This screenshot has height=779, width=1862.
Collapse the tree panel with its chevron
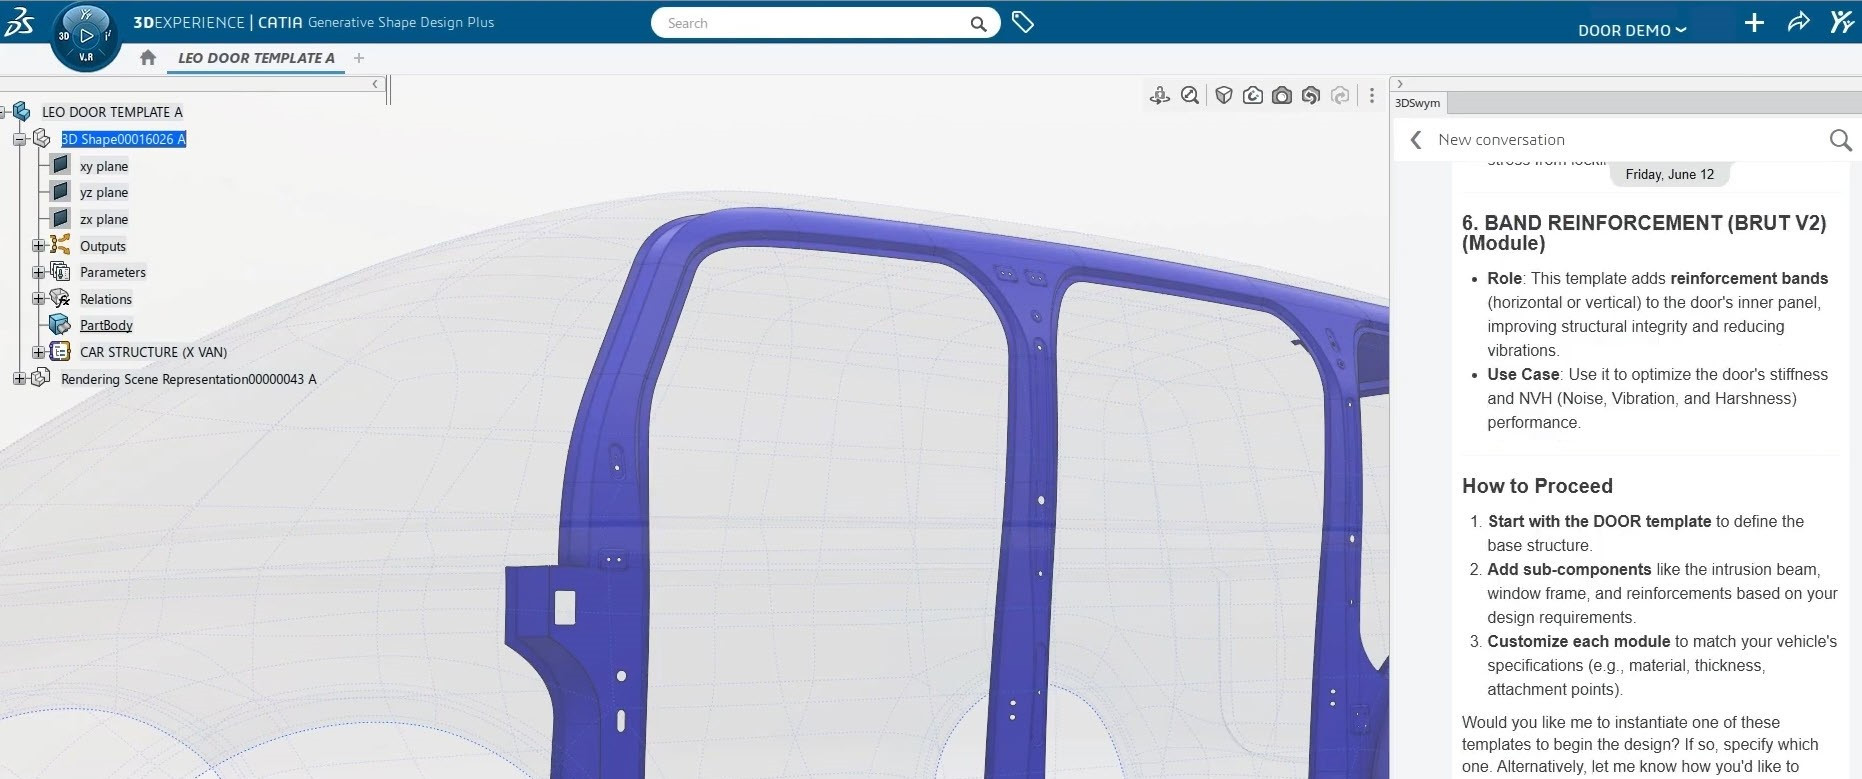375,84
